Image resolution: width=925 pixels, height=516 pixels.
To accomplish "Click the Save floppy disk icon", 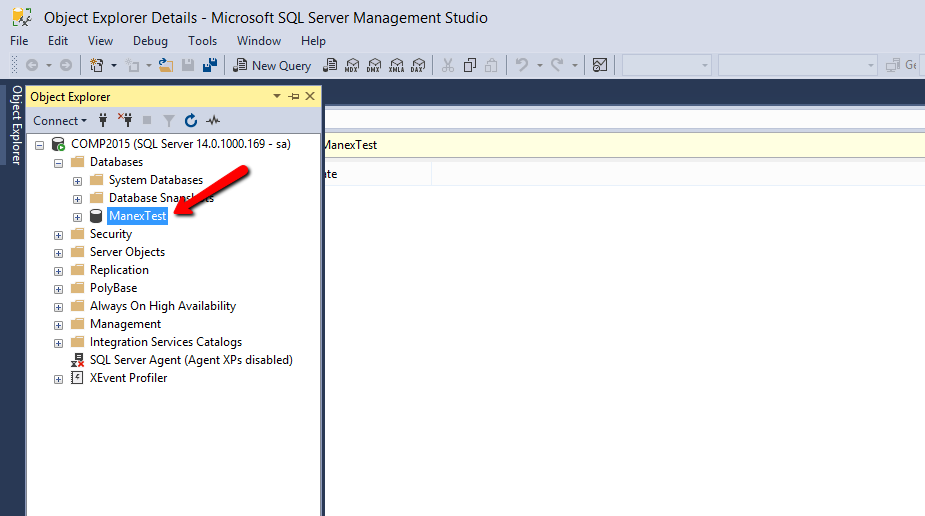I will coord(188,65).
